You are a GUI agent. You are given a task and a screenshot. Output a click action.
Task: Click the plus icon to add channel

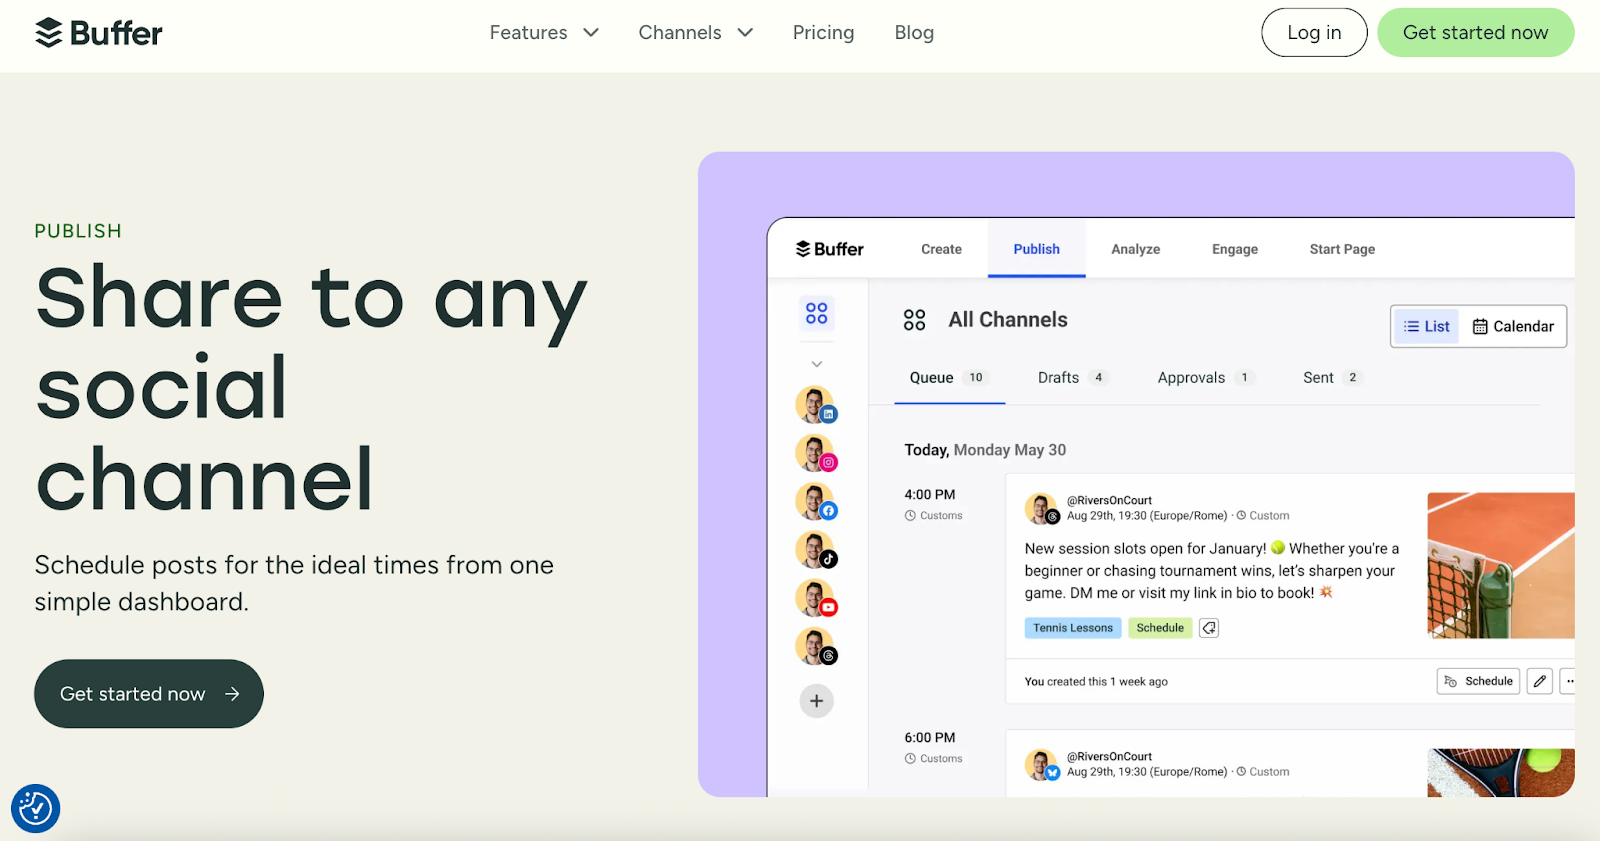click(816, 701)
